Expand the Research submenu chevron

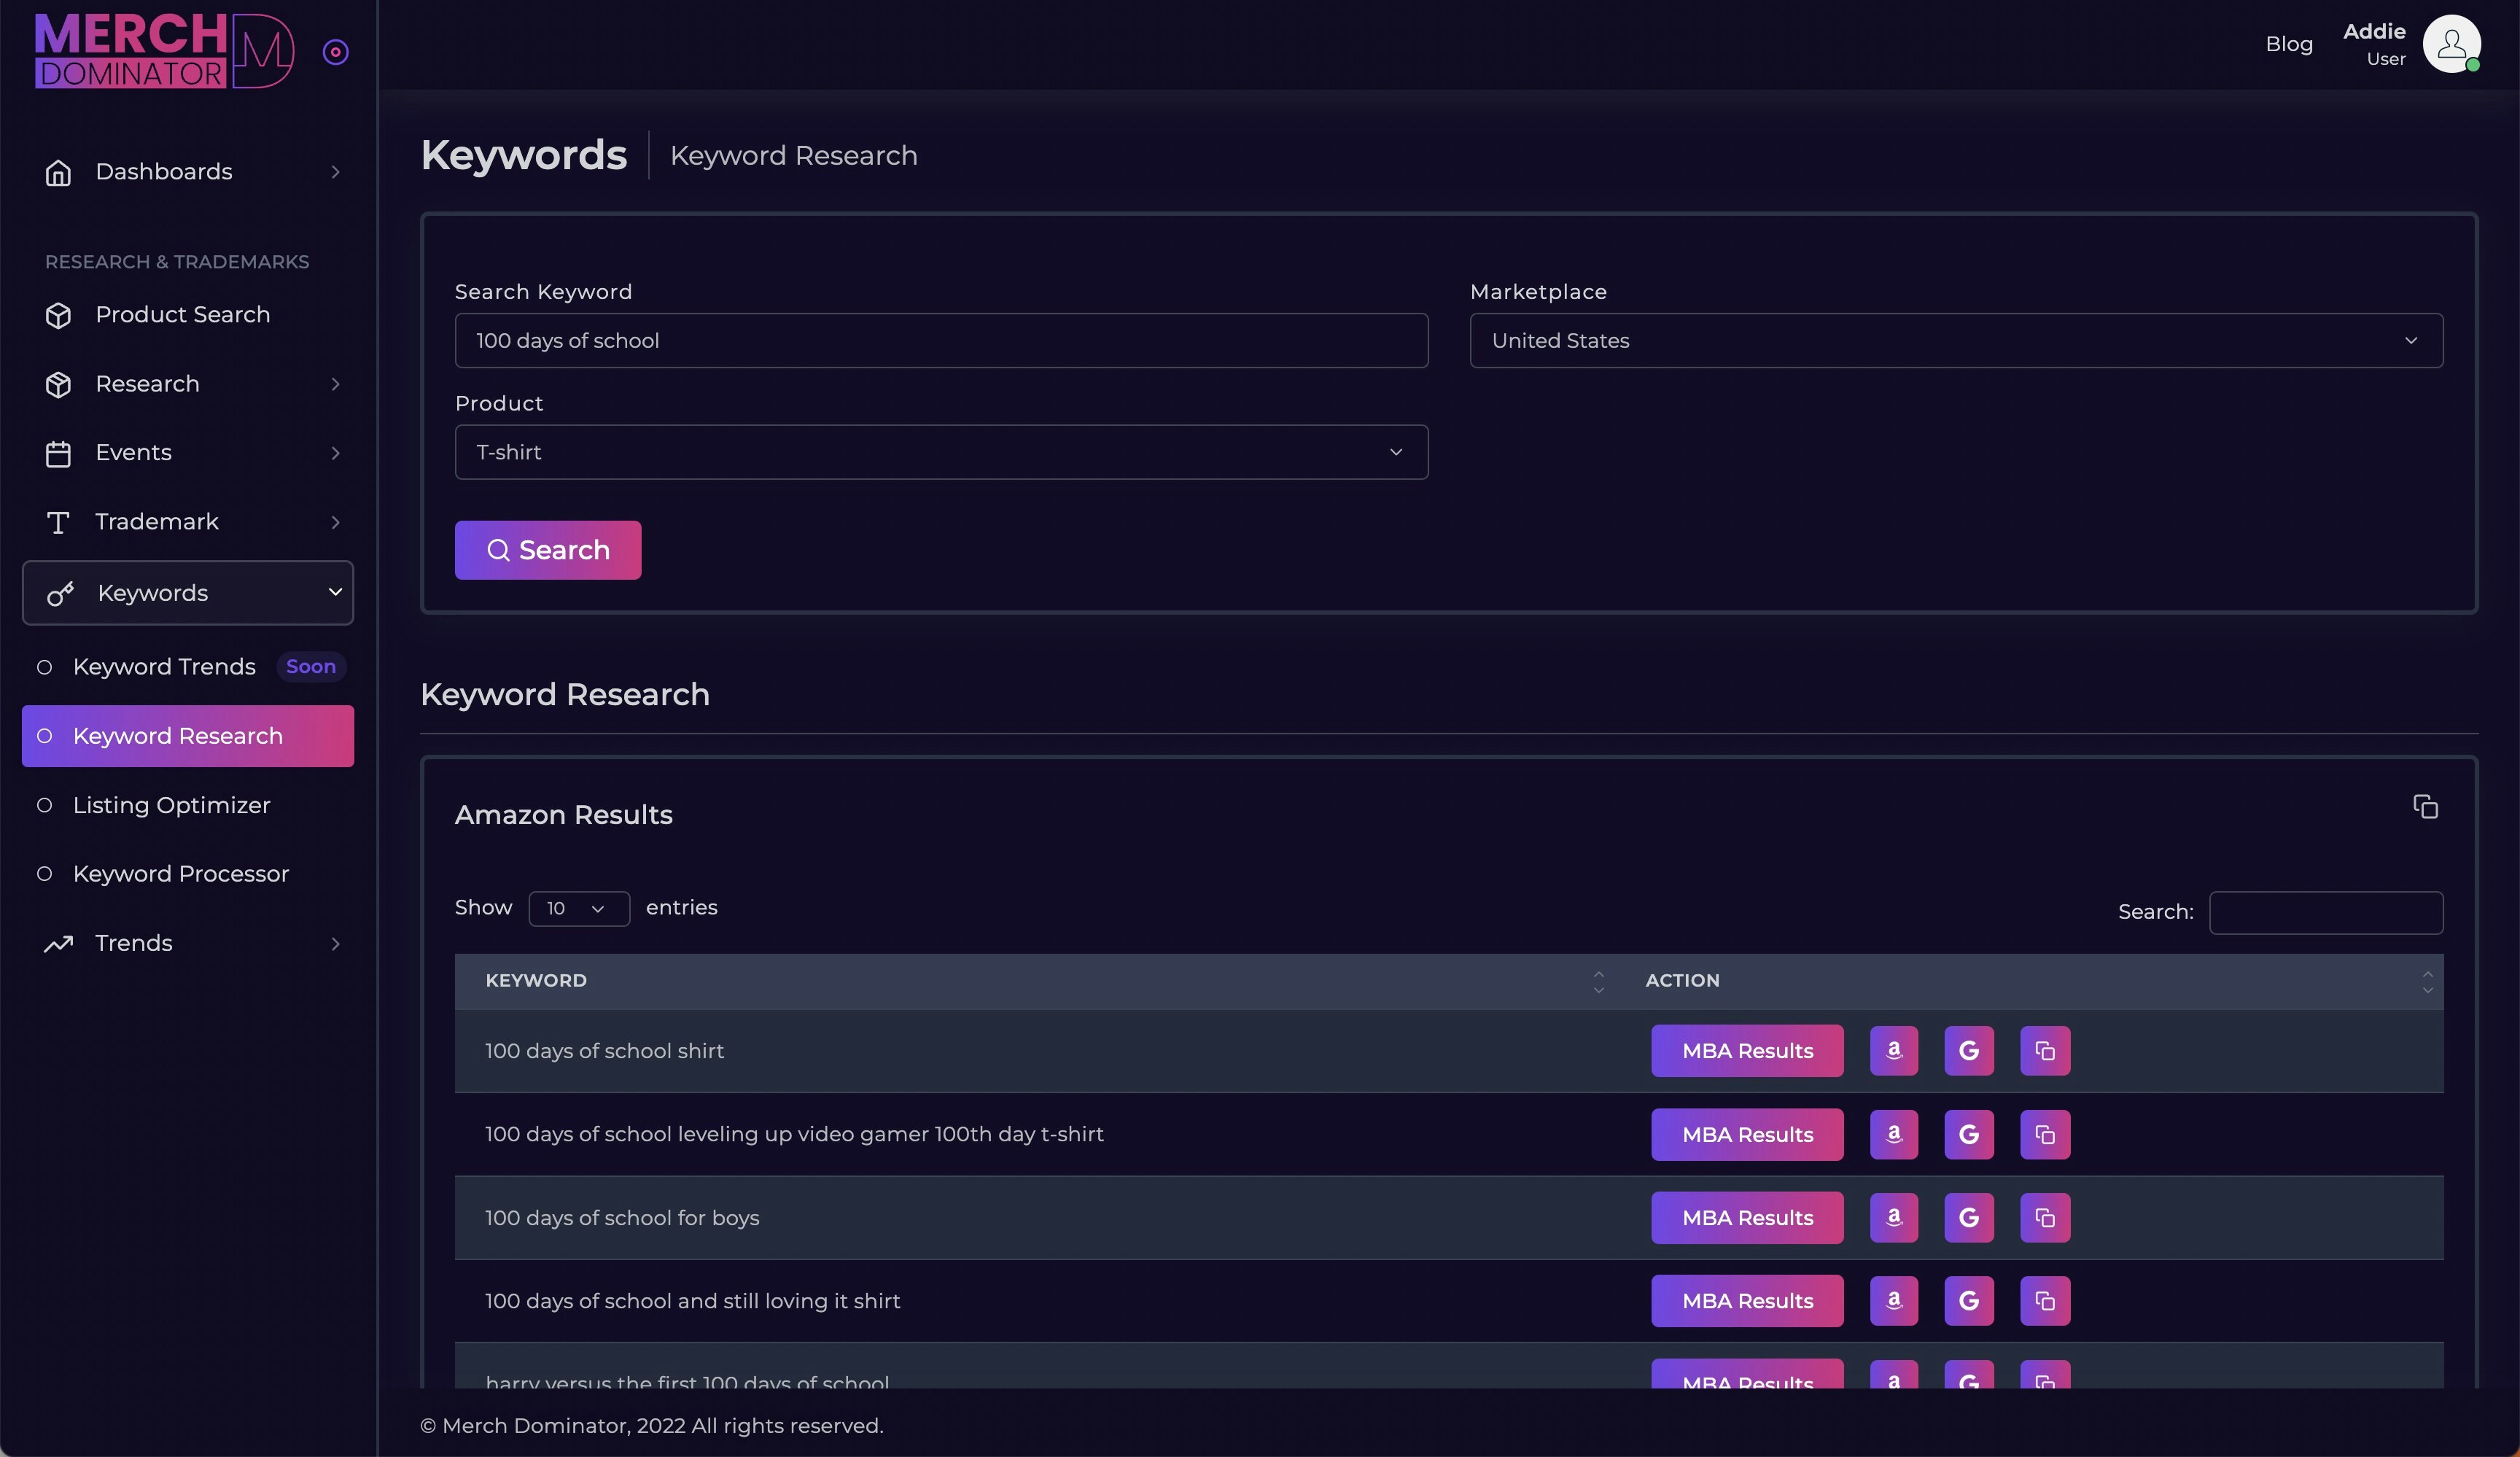click(x=336, y=384)
